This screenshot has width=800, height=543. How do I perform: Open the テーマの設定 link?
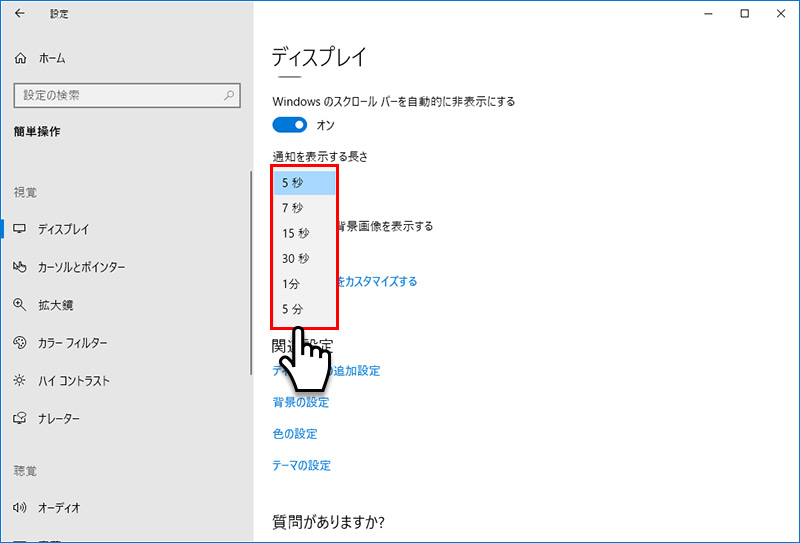[301, 465]
